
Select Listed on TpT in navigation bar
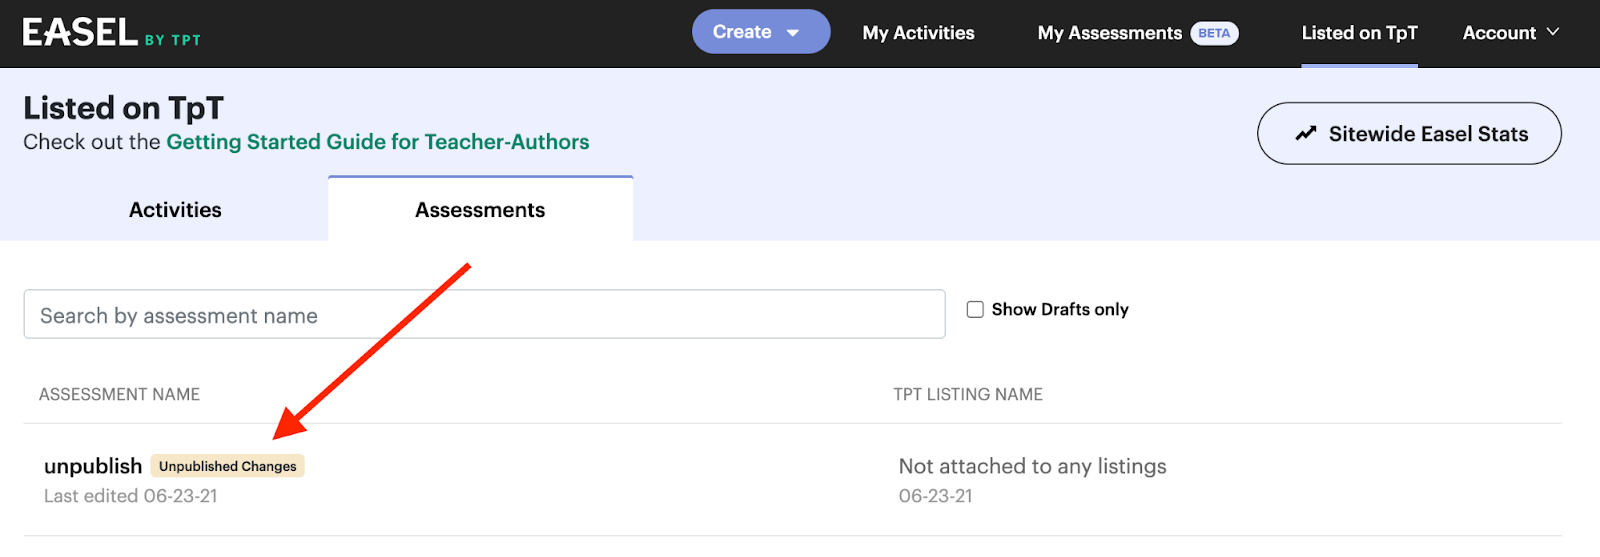(x=1359, y=33)
